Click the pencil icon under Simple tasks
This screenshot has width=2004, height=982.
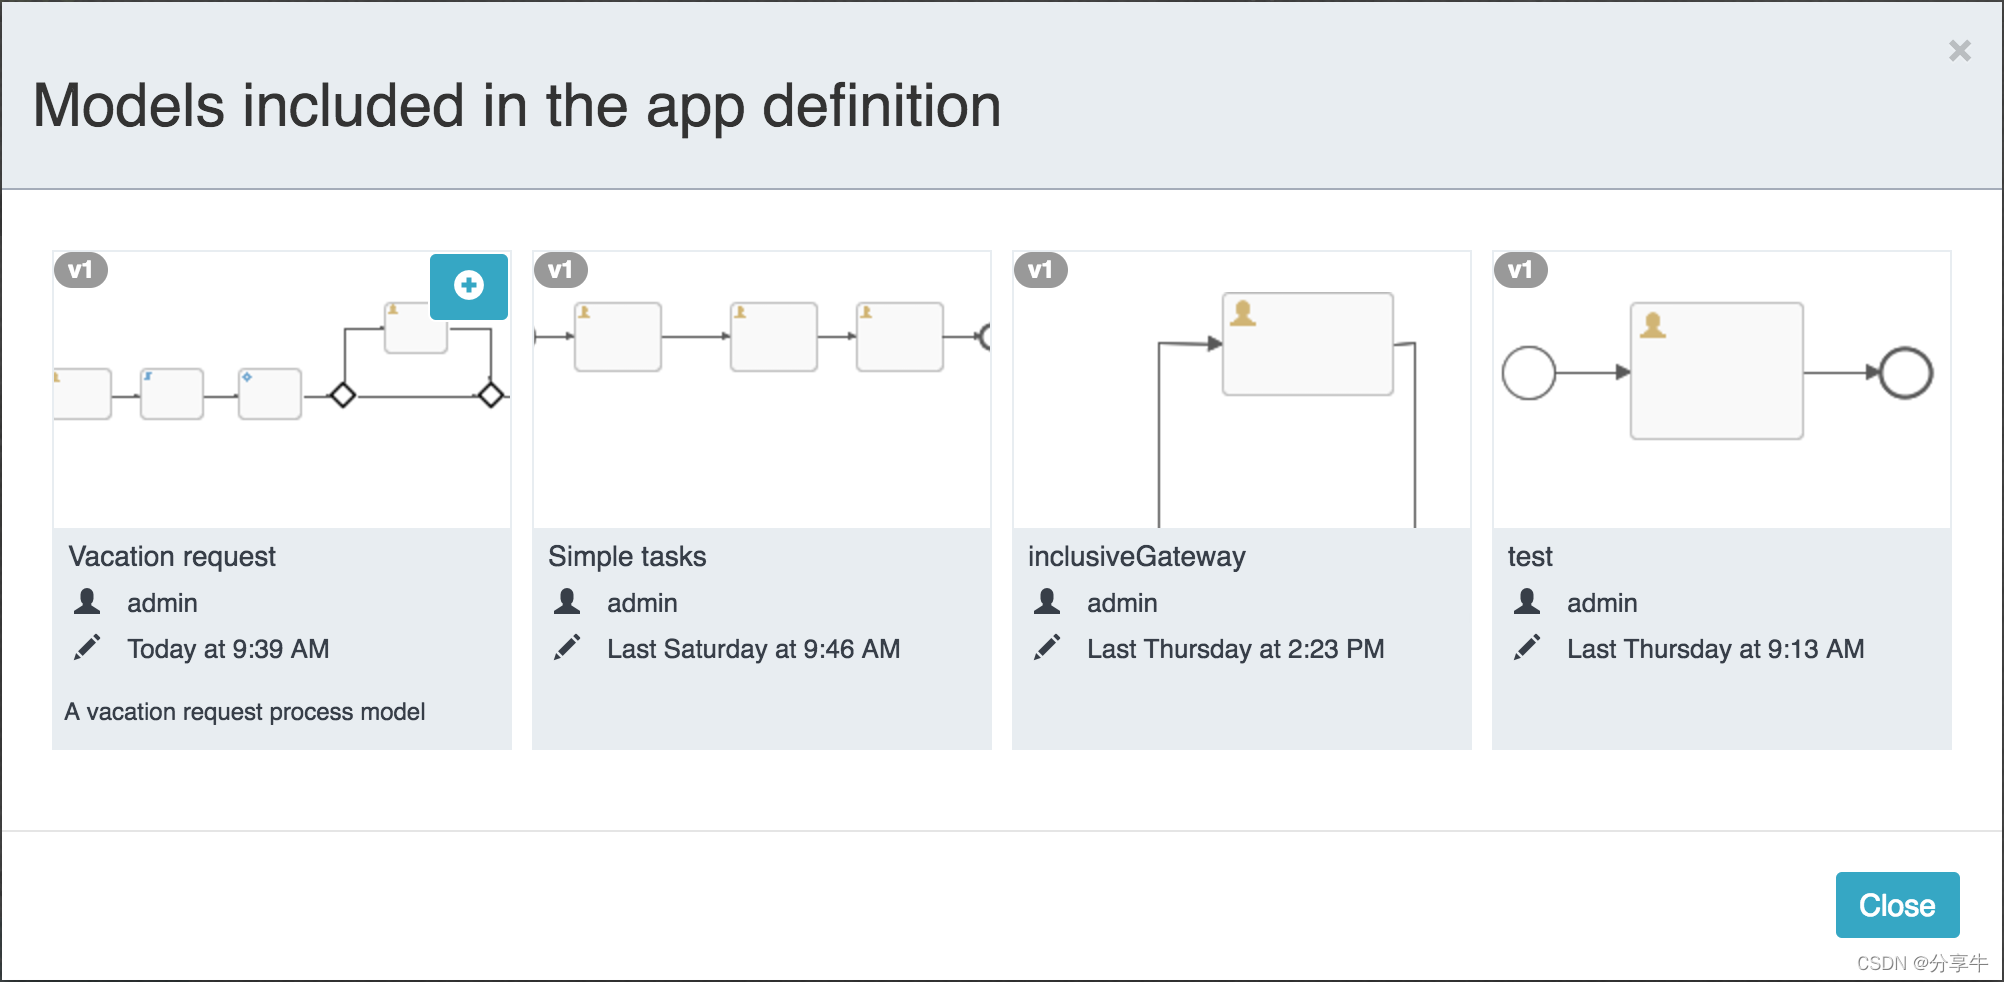pos(567,648)
